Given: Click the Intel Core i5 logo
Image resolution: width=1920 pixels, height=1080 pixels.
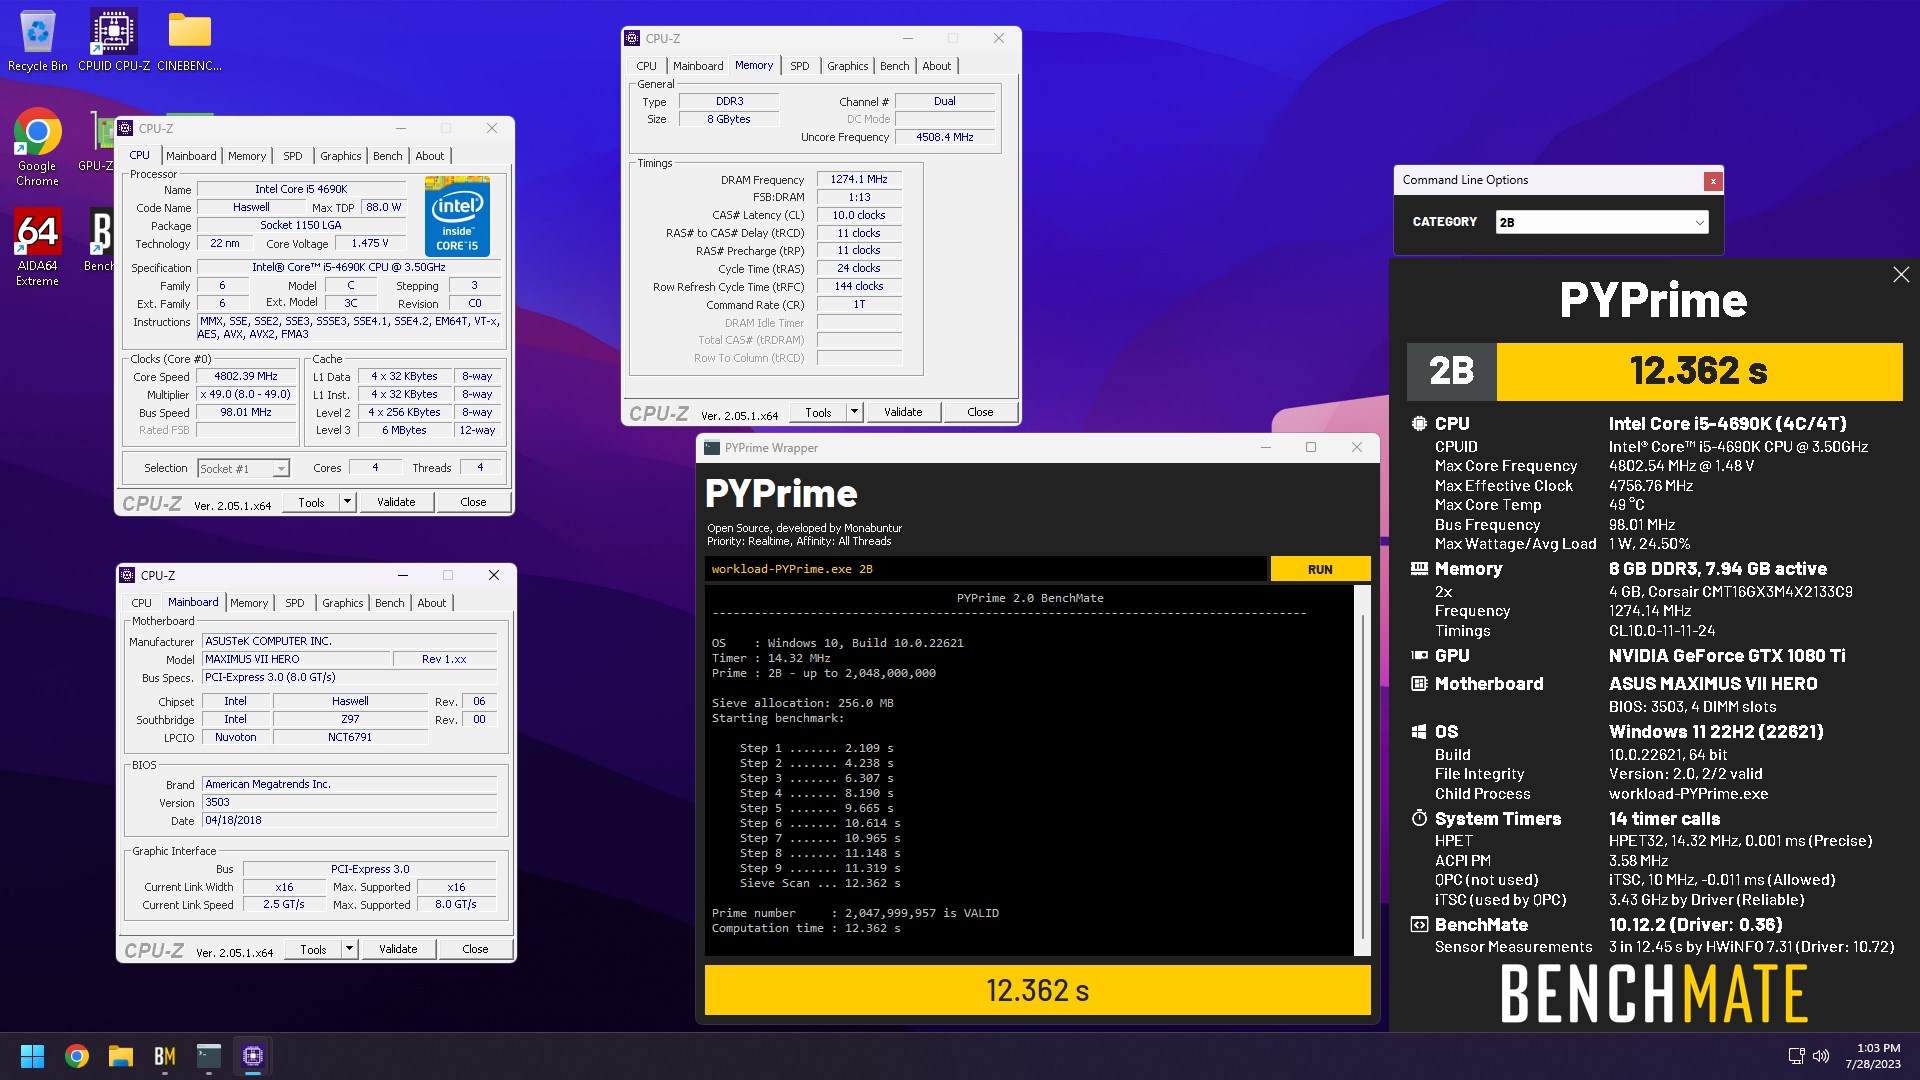Looking at the screenshot, I should click(457, 216).
